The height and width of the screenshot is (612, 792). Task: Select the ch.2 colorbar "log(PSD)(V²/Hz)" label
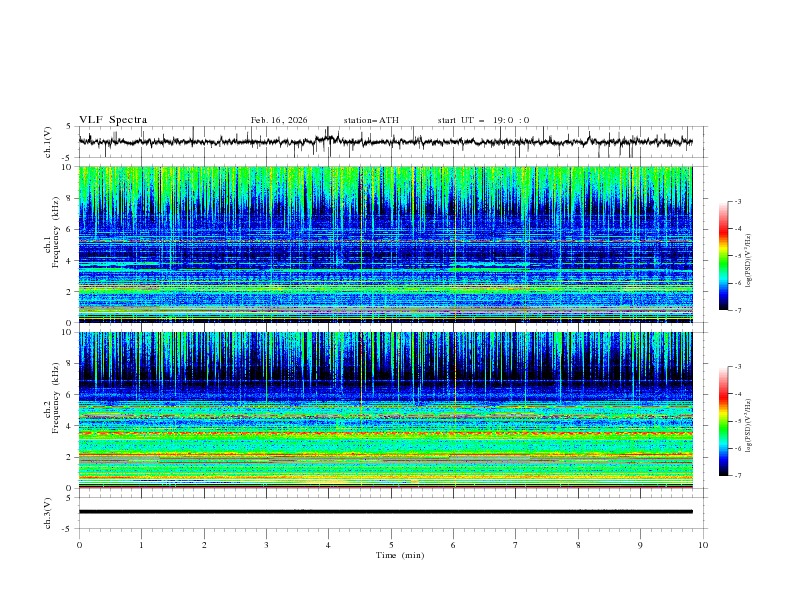[x=749, y=426]
